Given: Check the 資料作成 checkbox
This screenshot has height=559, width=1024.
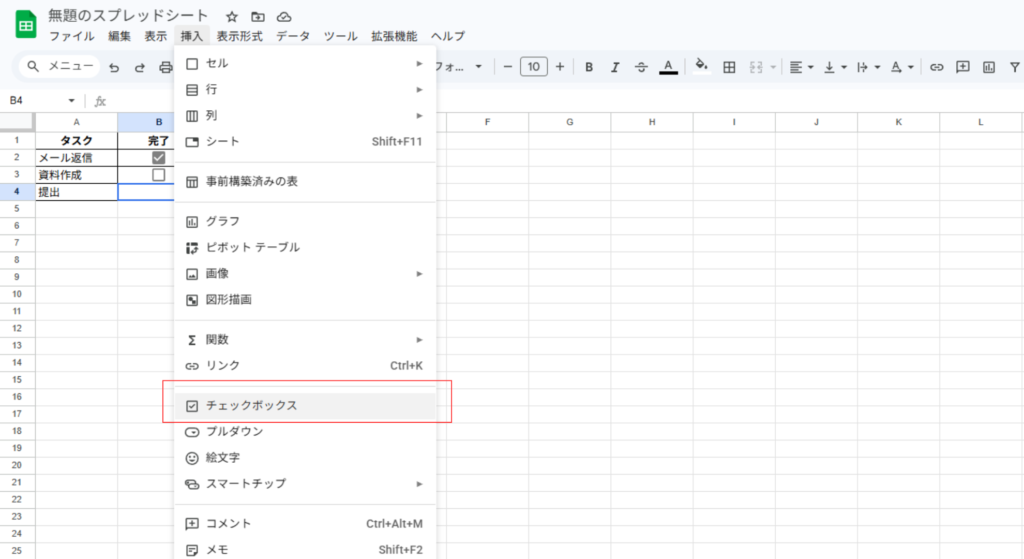Looking at the screenshot, I should [158, 174].
